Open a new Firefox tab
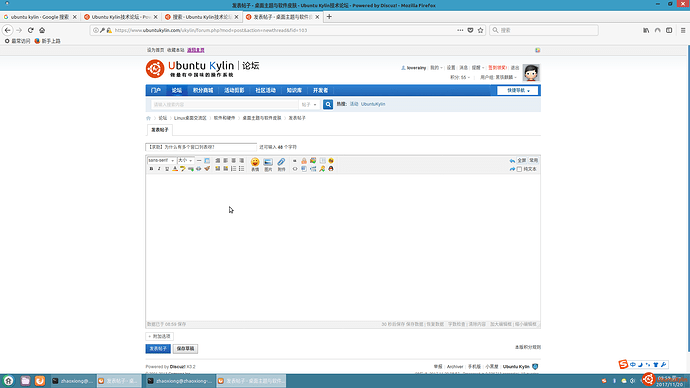This screenshot has width=690, height=388. coord(329,17)
